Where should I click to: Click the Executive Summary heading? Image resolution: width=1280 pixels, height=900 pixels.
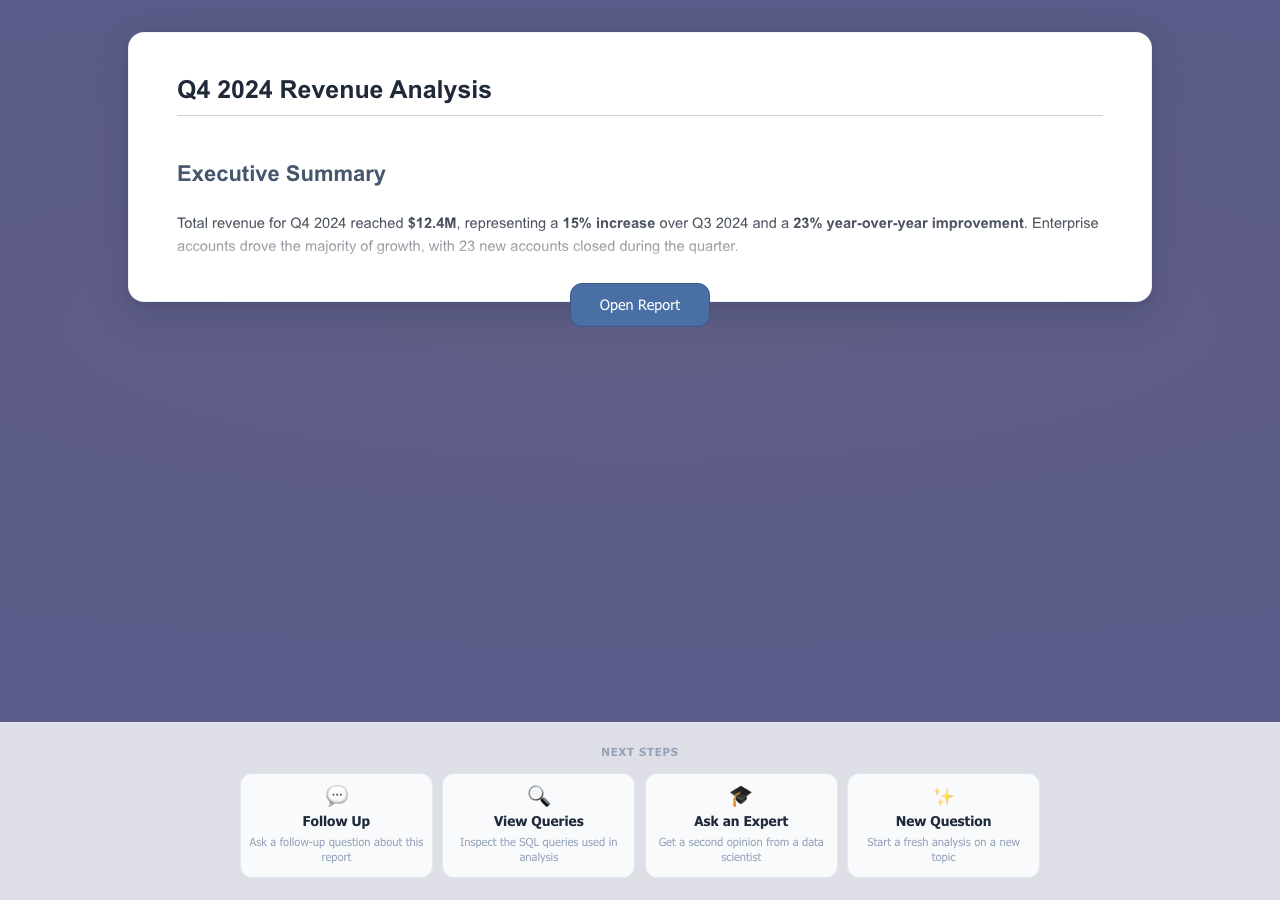tap(281, 173)
